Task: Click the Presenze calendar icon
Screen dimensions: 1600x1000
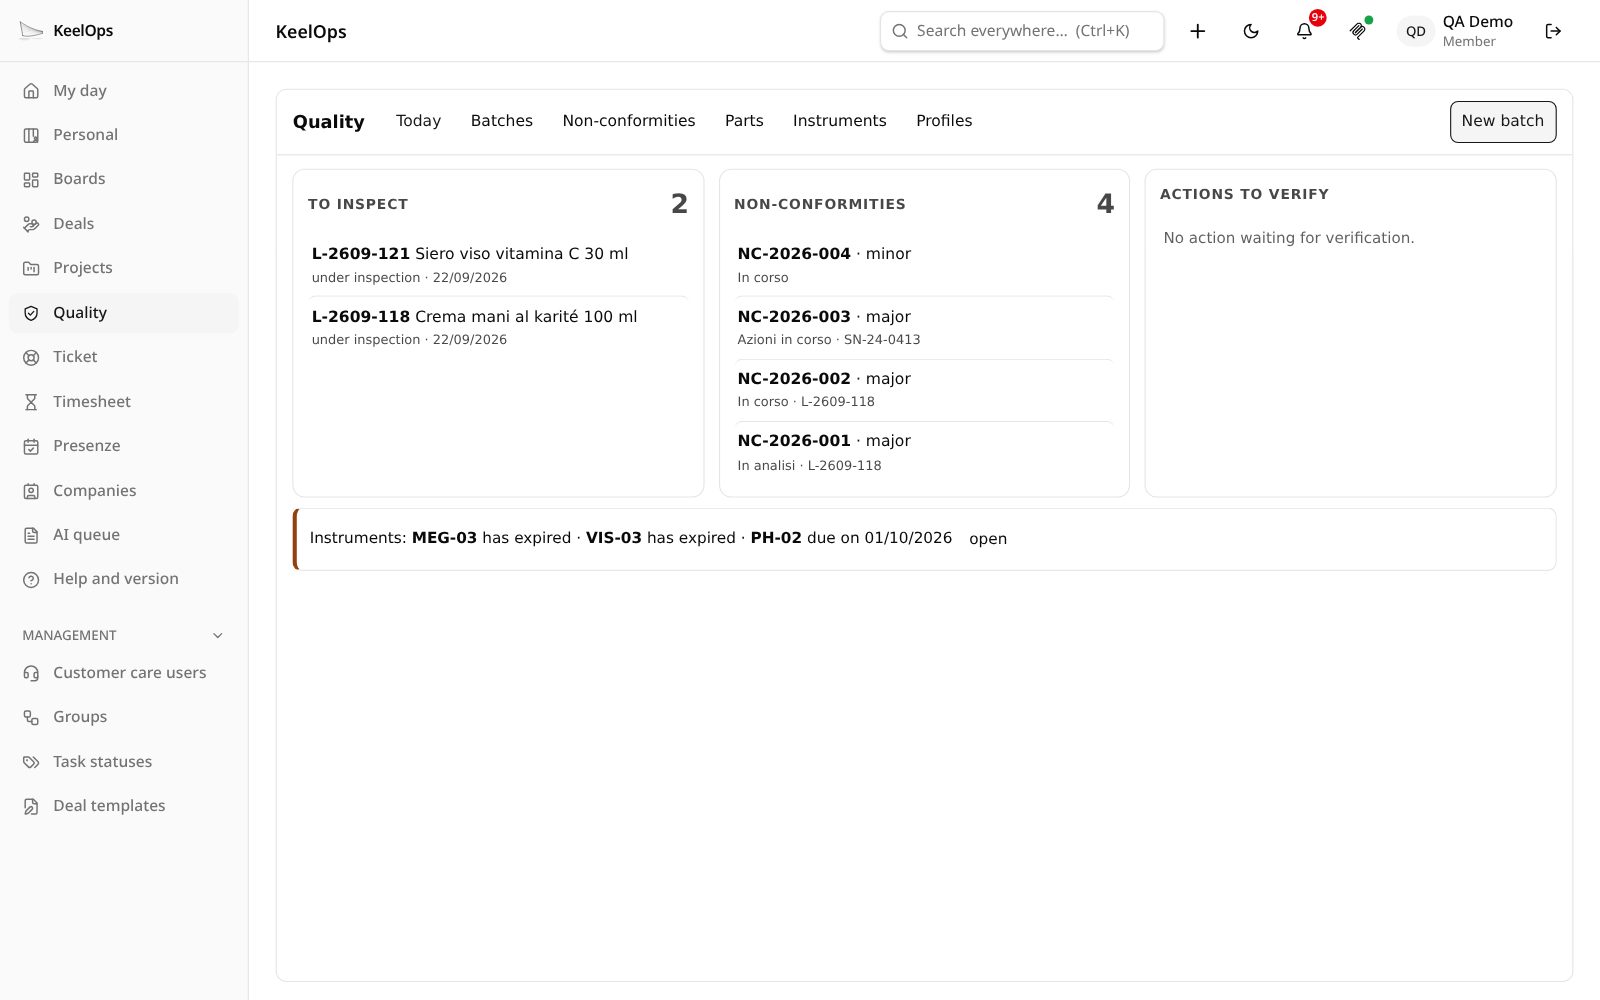Action: click(31, 446)
